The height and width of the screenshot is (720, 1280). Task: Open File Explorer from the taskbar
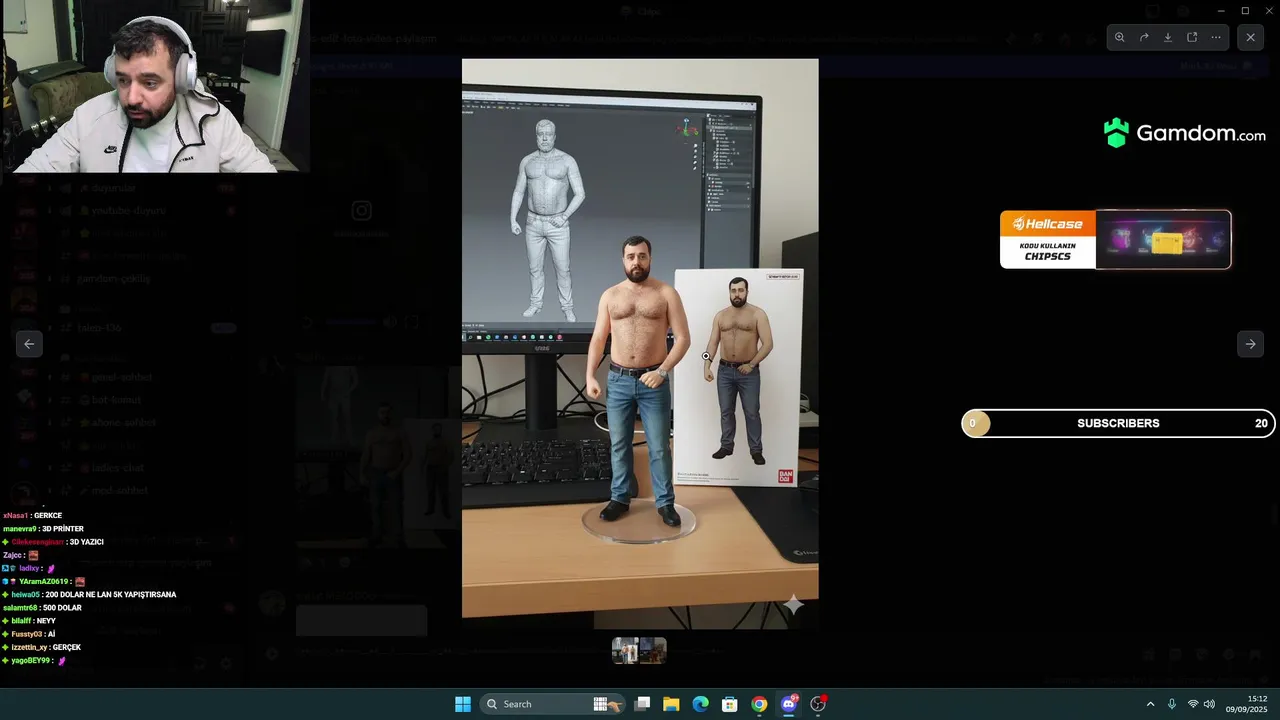pyautogui.click(x=671, y=704)
